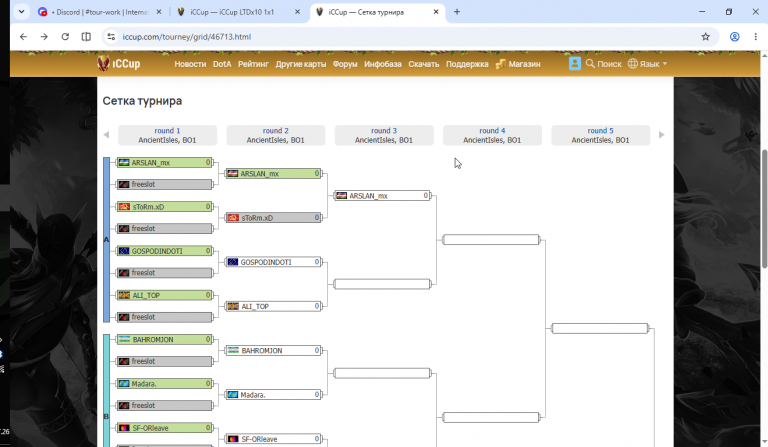Click SF-ORleave flag in round 1

(x=124, y=428)
